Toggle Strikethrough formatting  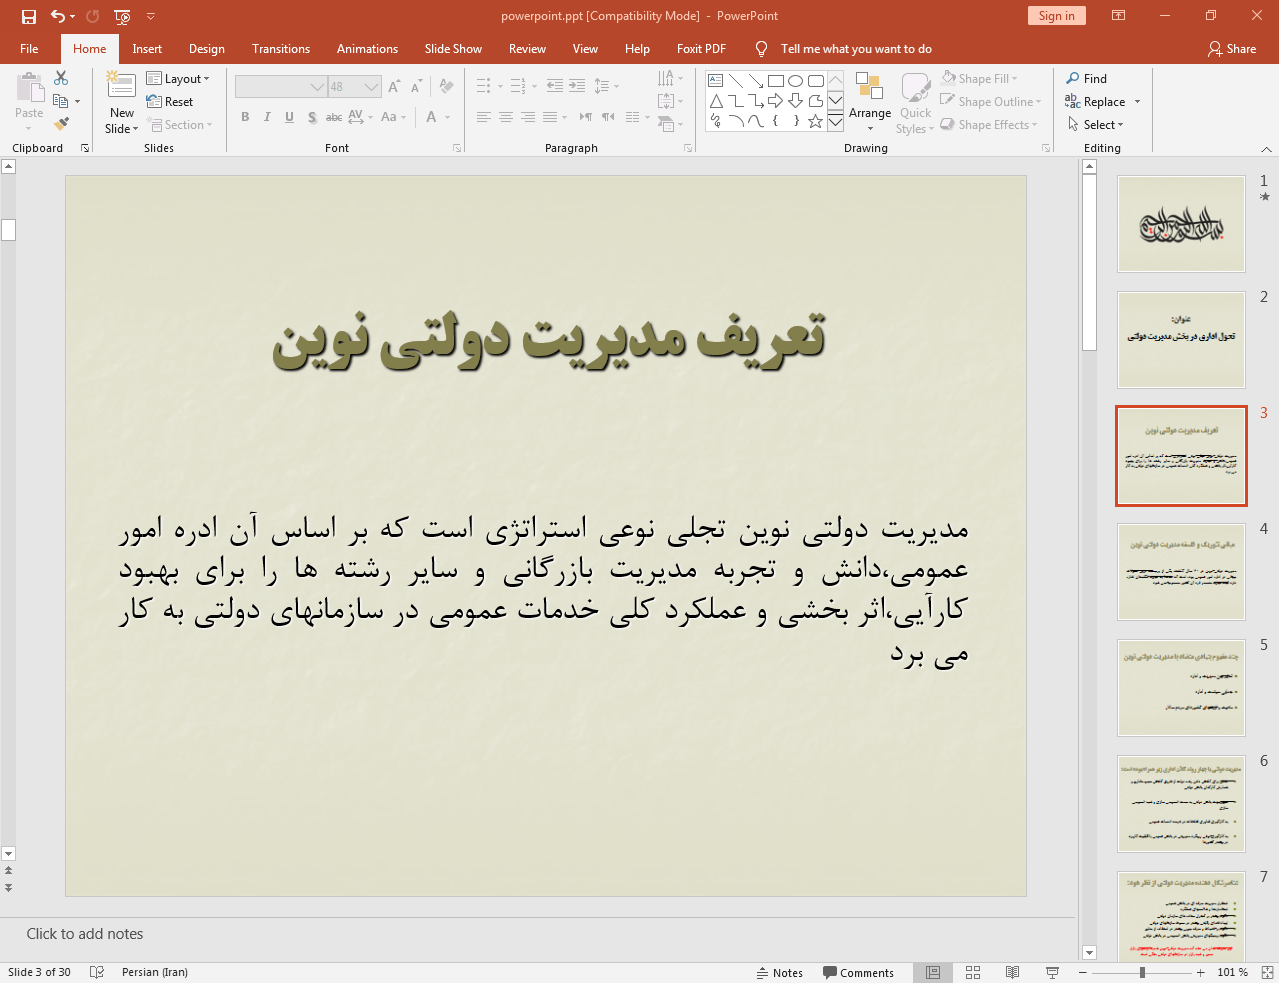[x=334, y=117]
